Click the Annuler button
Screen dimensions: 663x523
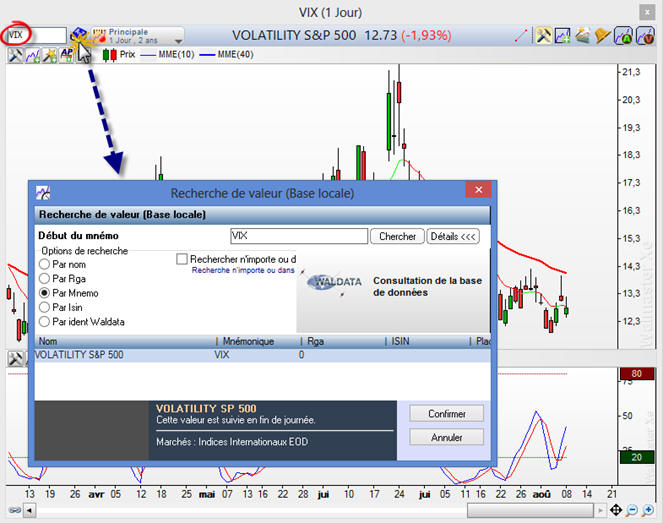click(447, 438)
